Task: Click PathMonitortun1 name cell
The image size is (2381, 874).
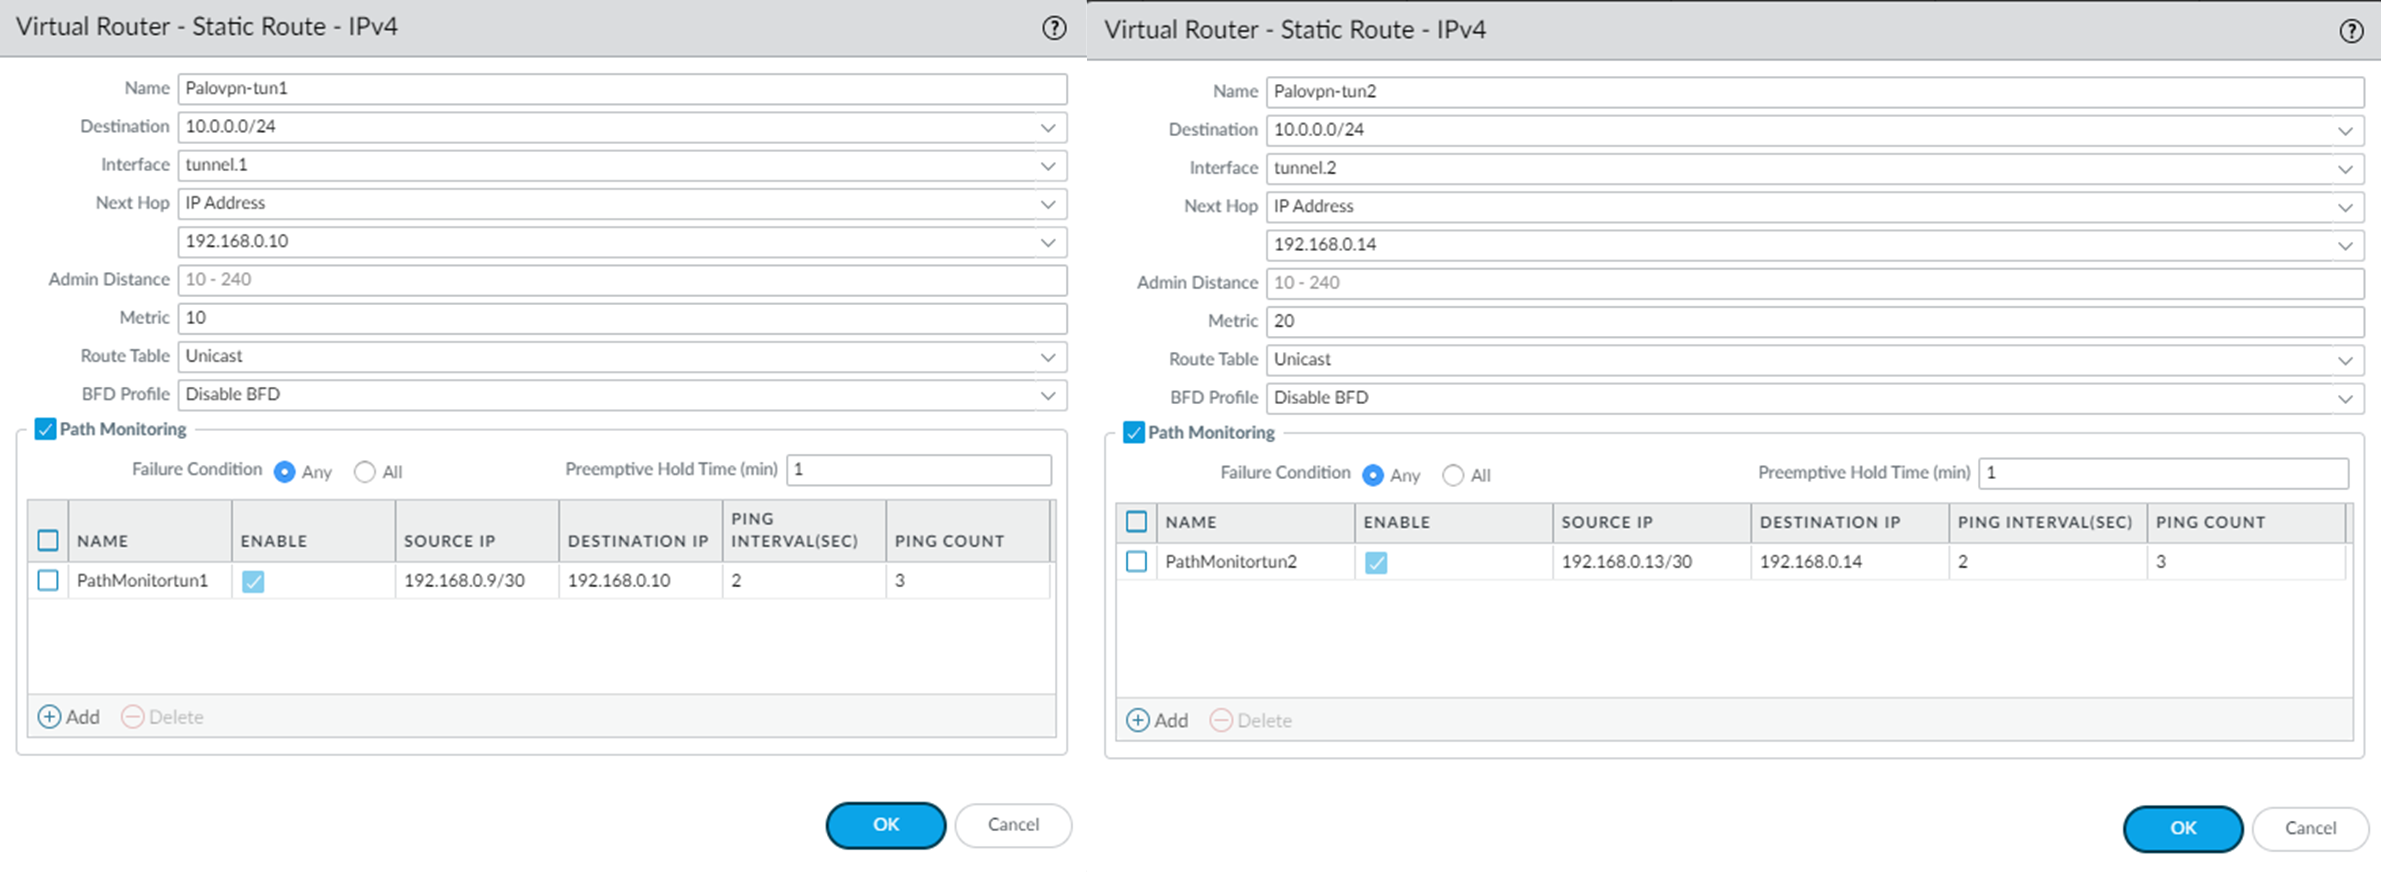Action: 150,580
